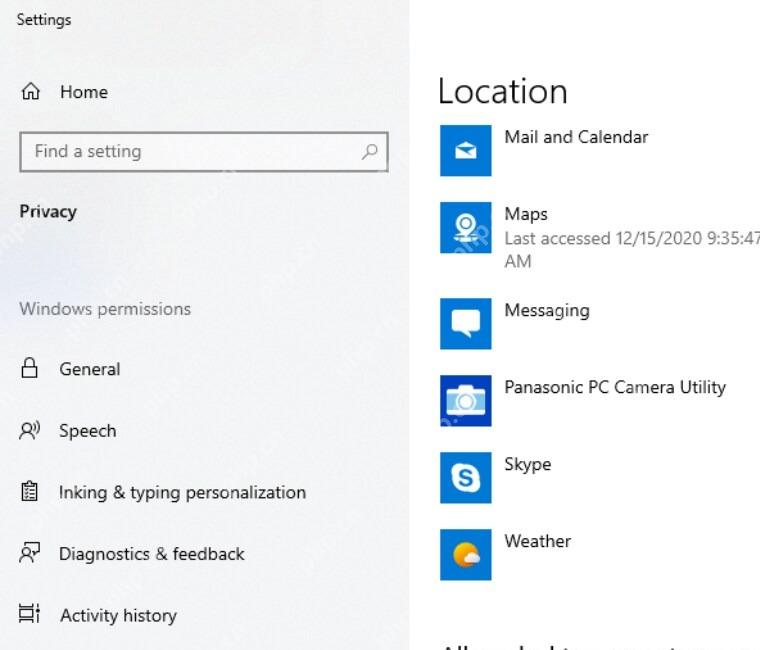Click the Windows permissions heading
This screenshot has height=650, width=760.
click(105, 309)
